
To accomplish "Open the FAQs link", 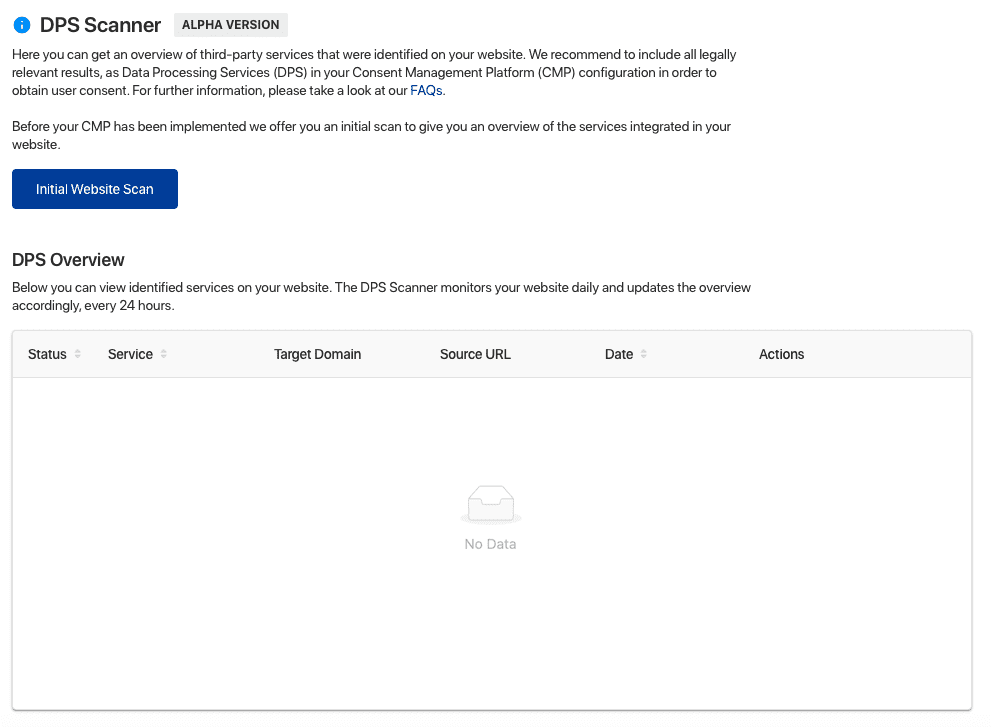I will (426, 90).
